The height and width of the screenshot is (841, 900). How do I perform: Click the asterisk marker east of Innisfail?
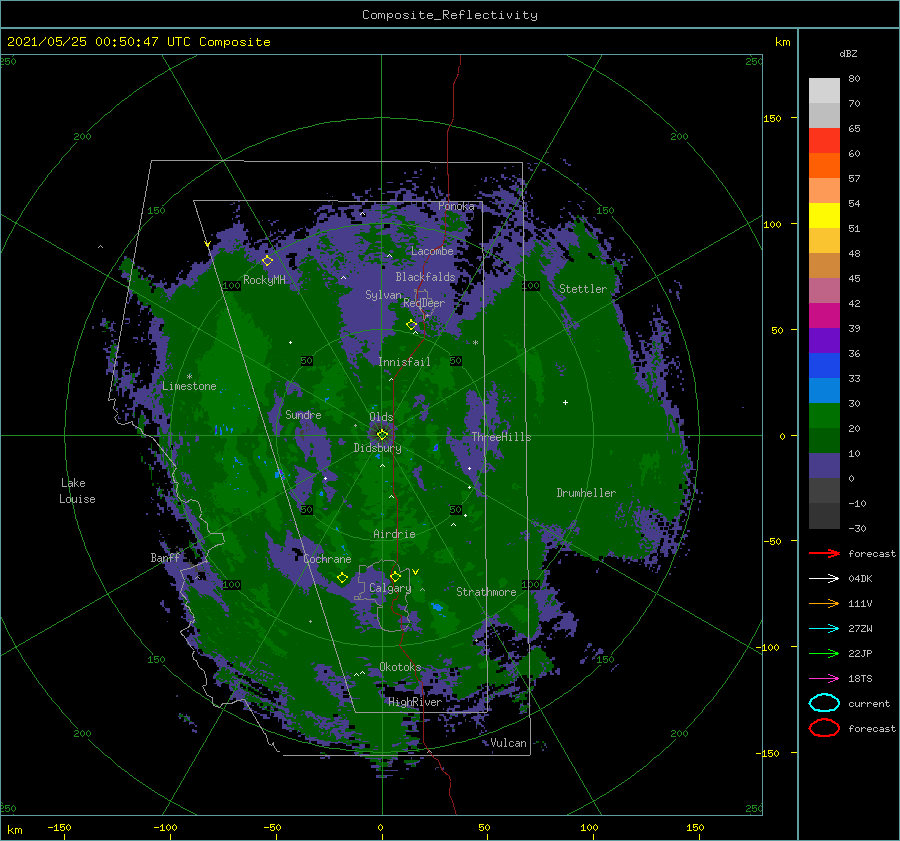click(x=475, y=343)
